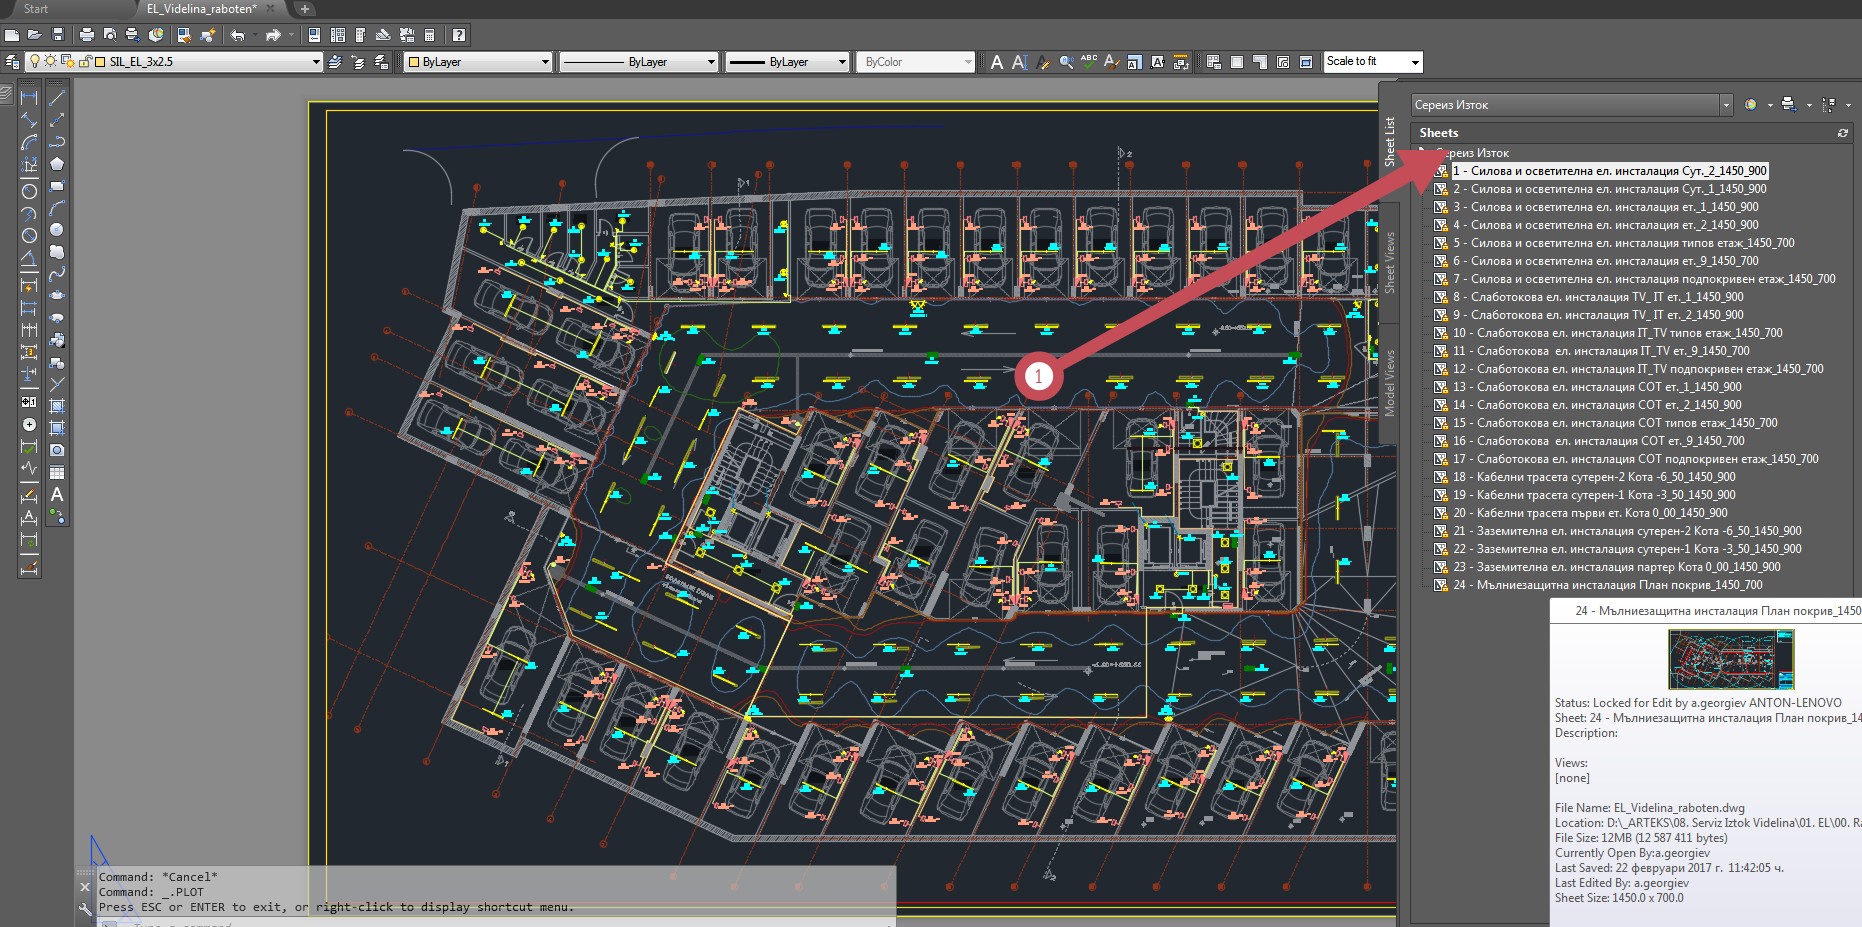
Task: Open the ByLayer color dropdown
Action: 545,62
